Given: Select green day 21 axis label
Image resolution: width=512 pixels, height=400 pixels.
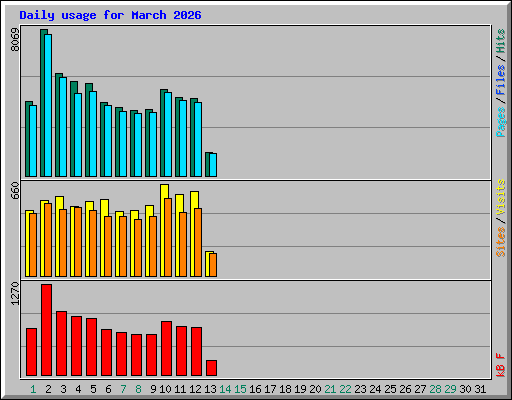Looking at the screenshot, I should (330, 389).
